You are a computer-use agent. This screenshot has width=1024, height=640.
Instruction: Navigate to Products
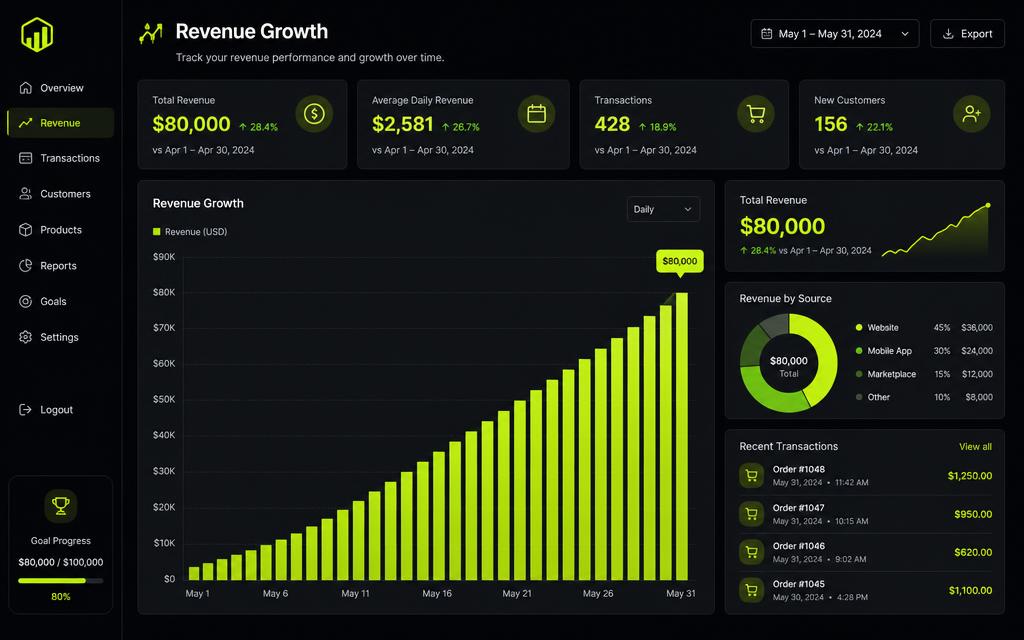pyautogui.click(x=61, y=229)
